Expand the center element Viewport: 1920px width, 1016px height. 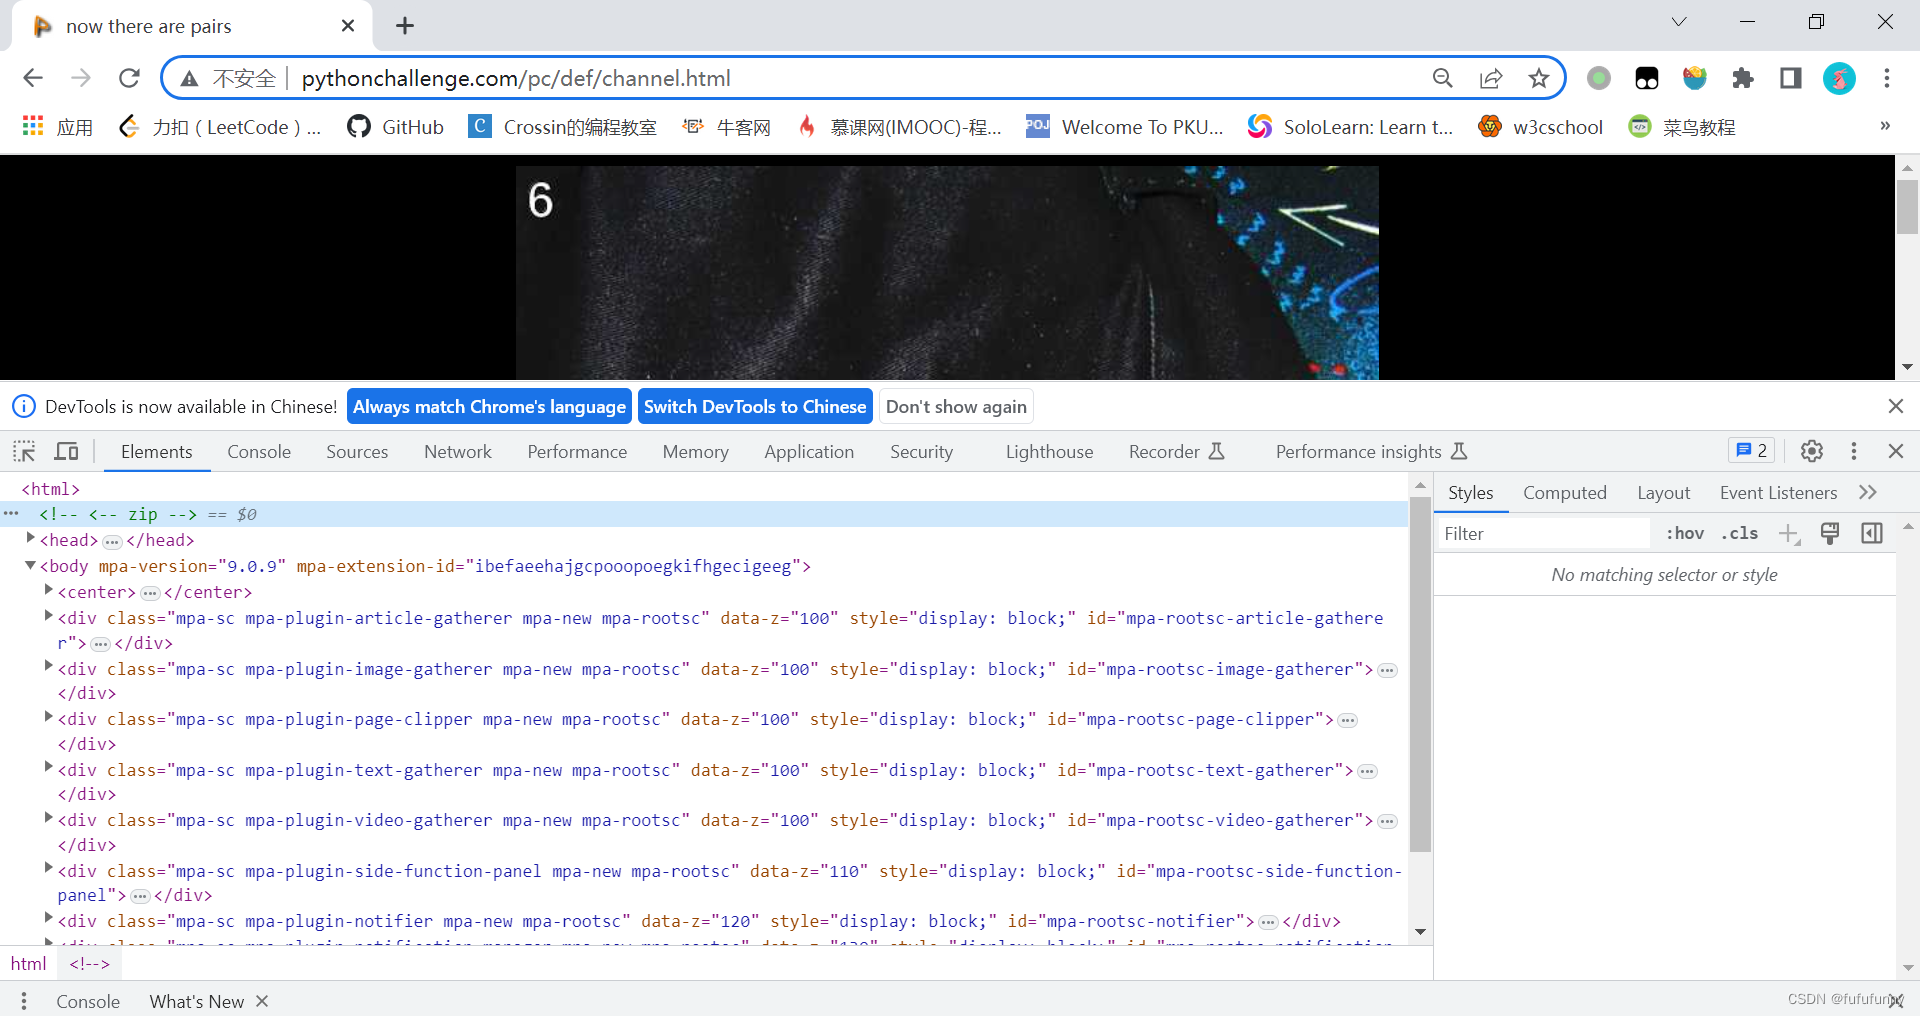pyautogui.click(x=47, y=590)
